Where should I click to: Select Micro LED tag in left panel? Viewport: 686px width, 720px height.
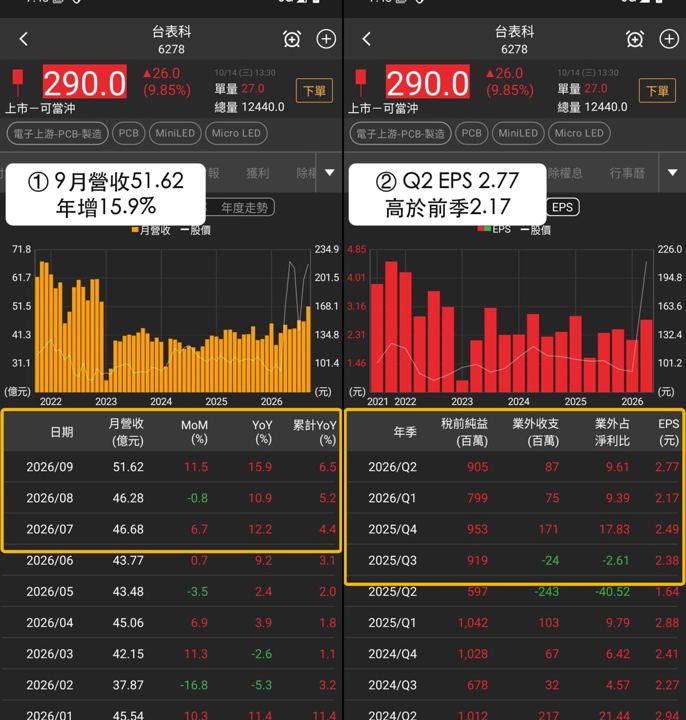(236, 134)
